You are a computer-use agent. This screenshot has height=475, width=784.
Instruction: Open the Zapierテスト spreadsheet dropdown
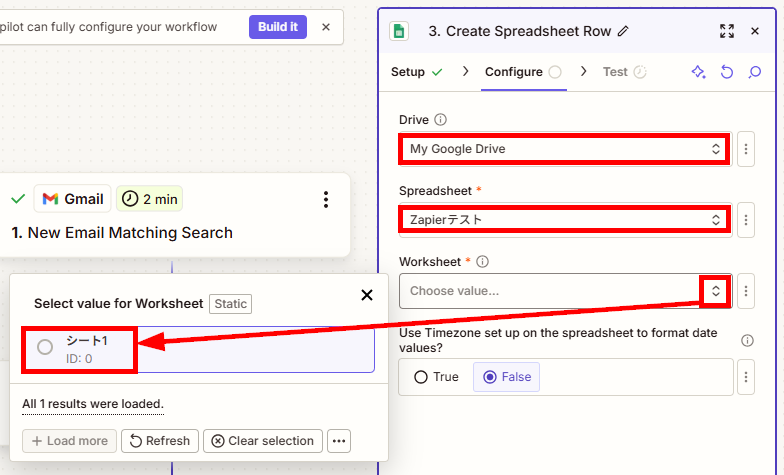[565, 220]
